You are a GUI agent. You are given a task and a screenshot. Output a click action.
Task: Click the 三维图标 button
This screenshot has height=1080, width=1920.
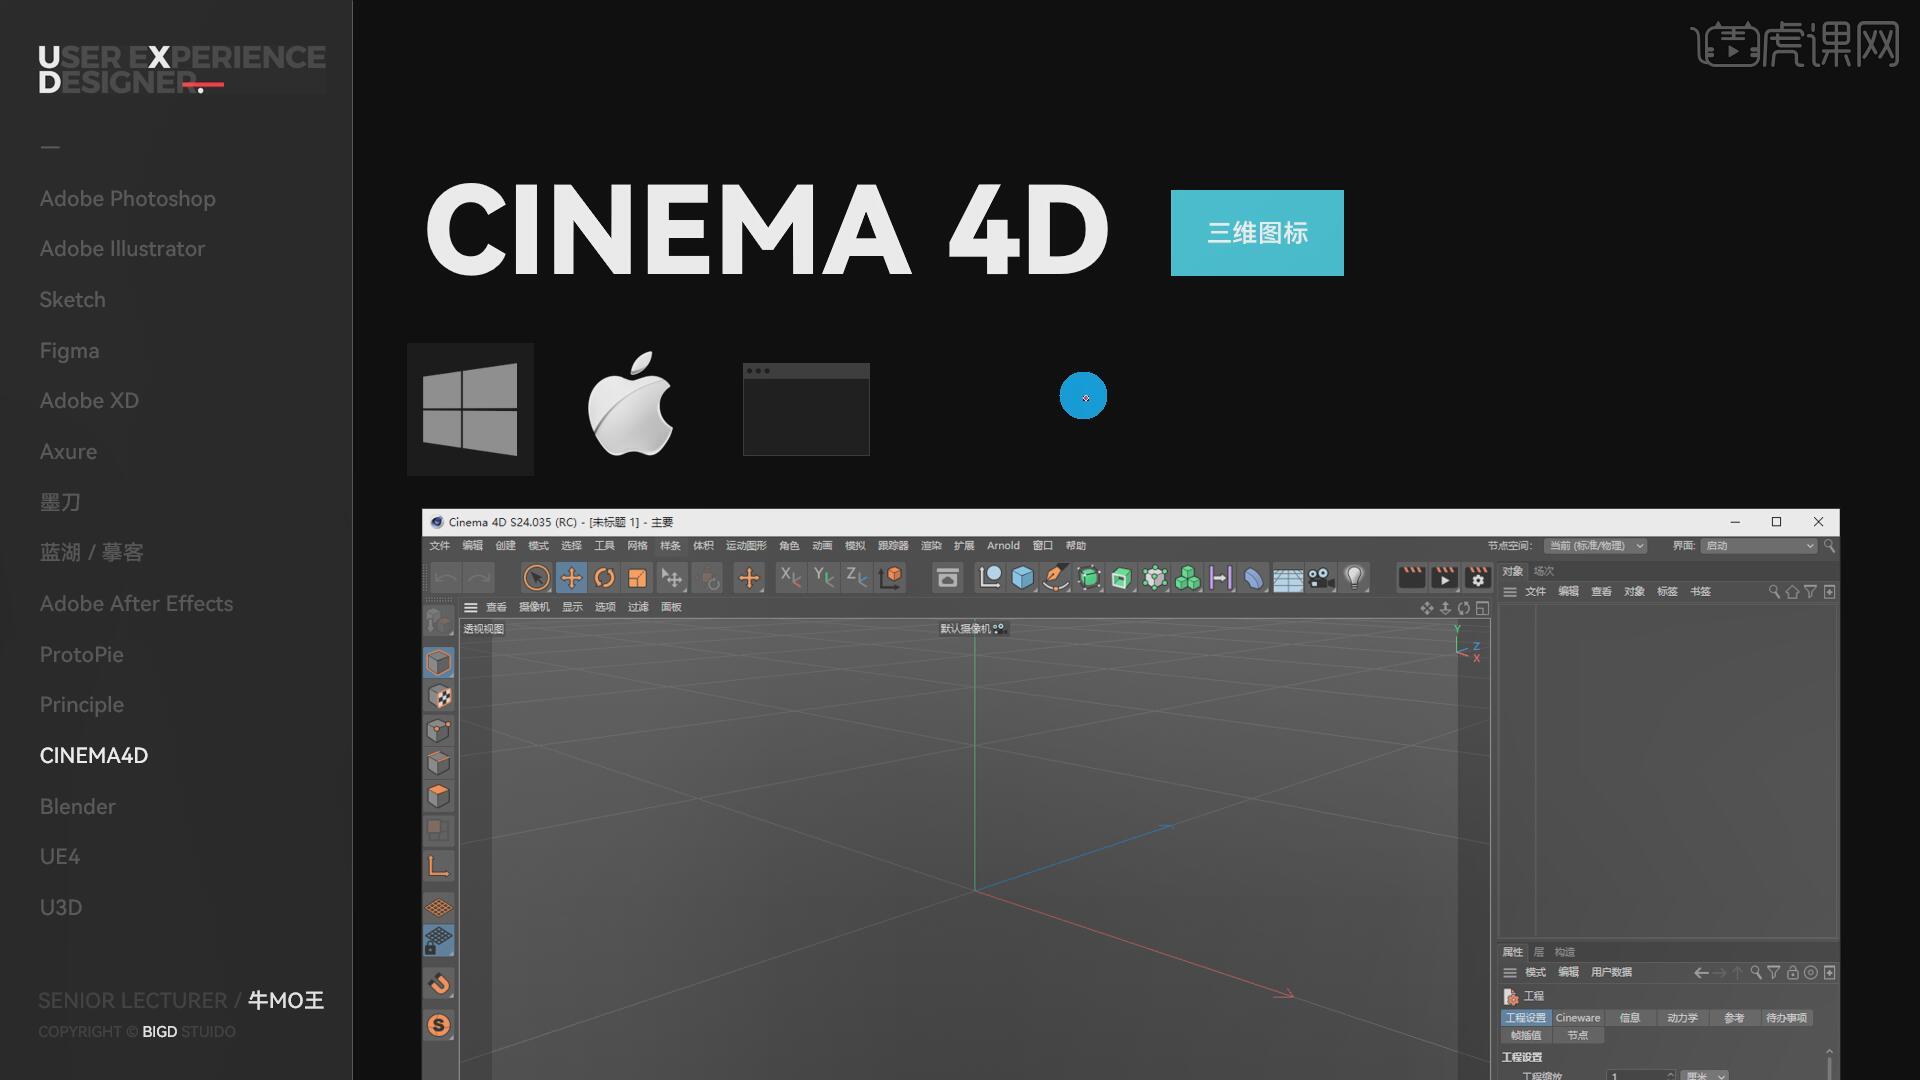1257,233
